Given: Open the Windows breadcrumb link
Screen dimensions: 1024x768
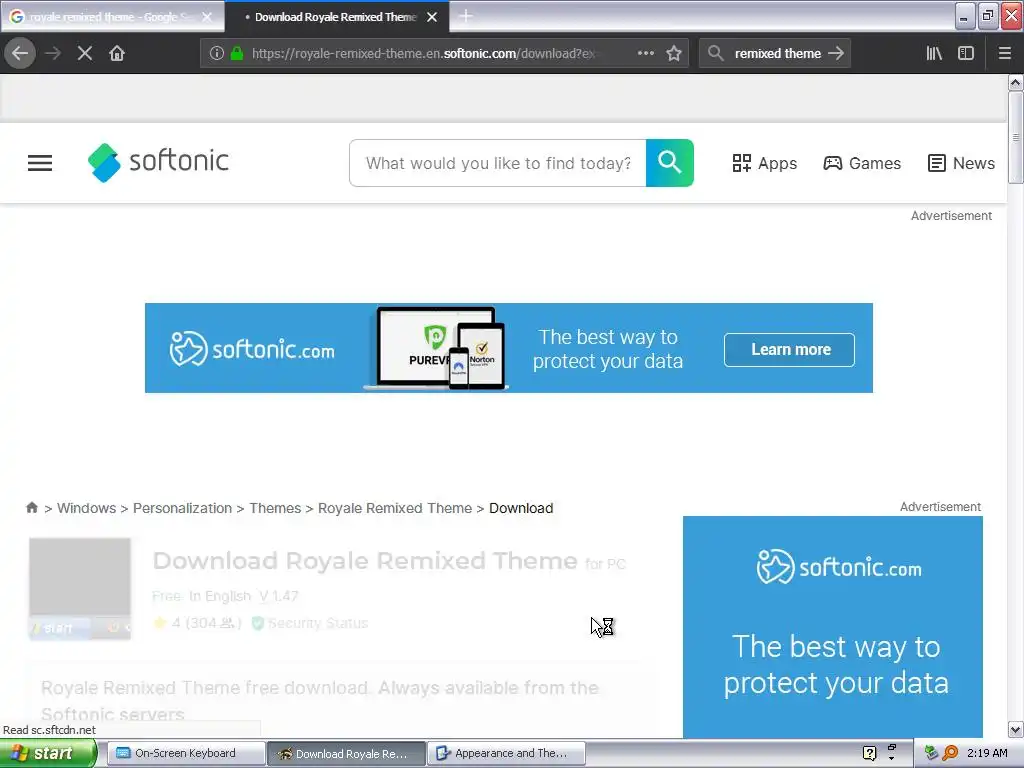Looking at the screenshot, I should pyautogui.click(x=86, y=508).
